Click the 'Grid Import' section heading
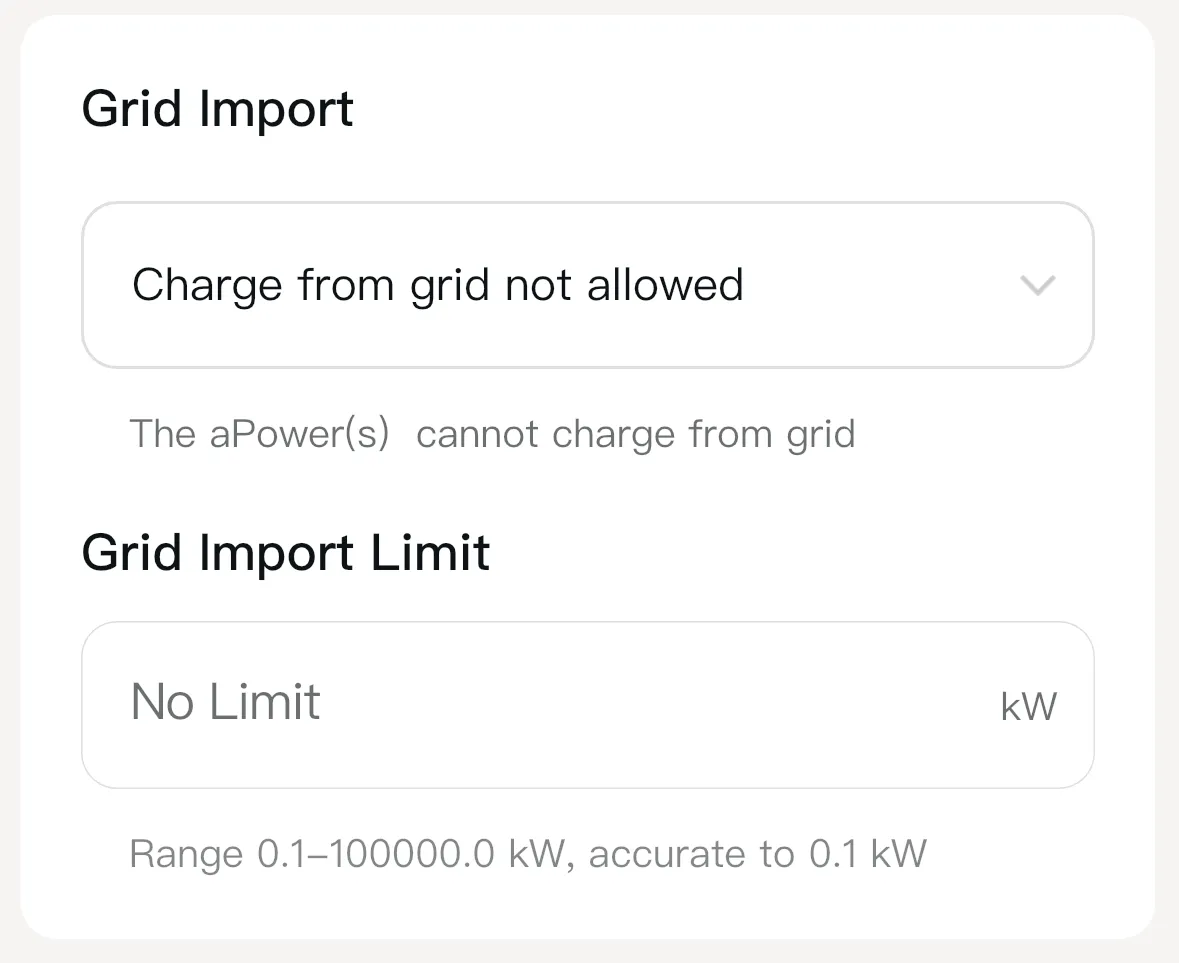Screen dimensions: 1179x963 pos(217,109)
